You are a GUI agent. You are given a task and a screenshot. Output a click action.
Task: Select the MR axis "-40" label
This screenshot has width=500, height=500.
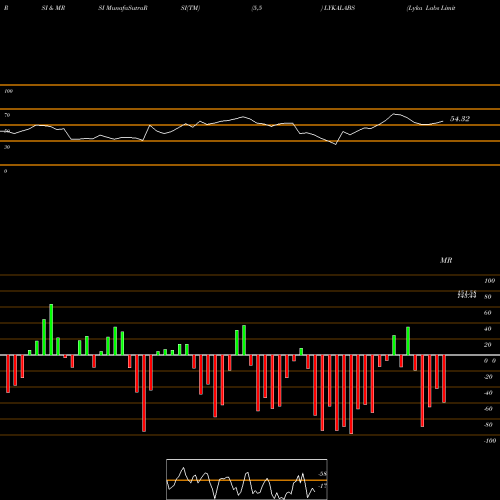click(x=488, y=393)
